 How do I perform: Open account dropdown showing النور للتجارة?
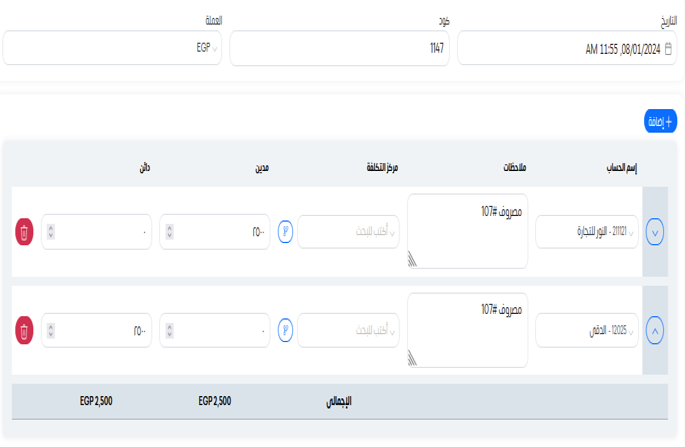click(588, 232)
